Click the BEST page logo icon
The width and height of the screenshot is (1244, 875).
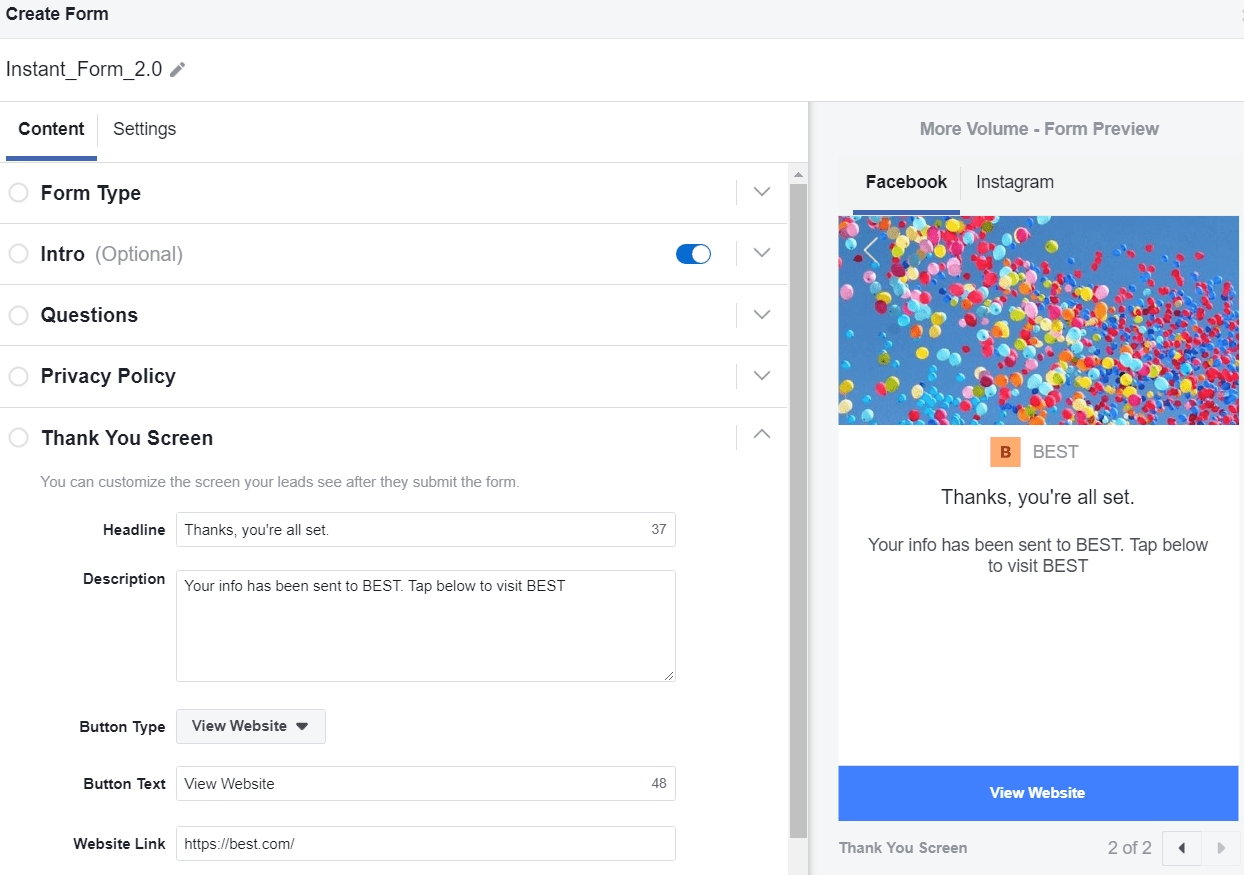pos(1005,452)
